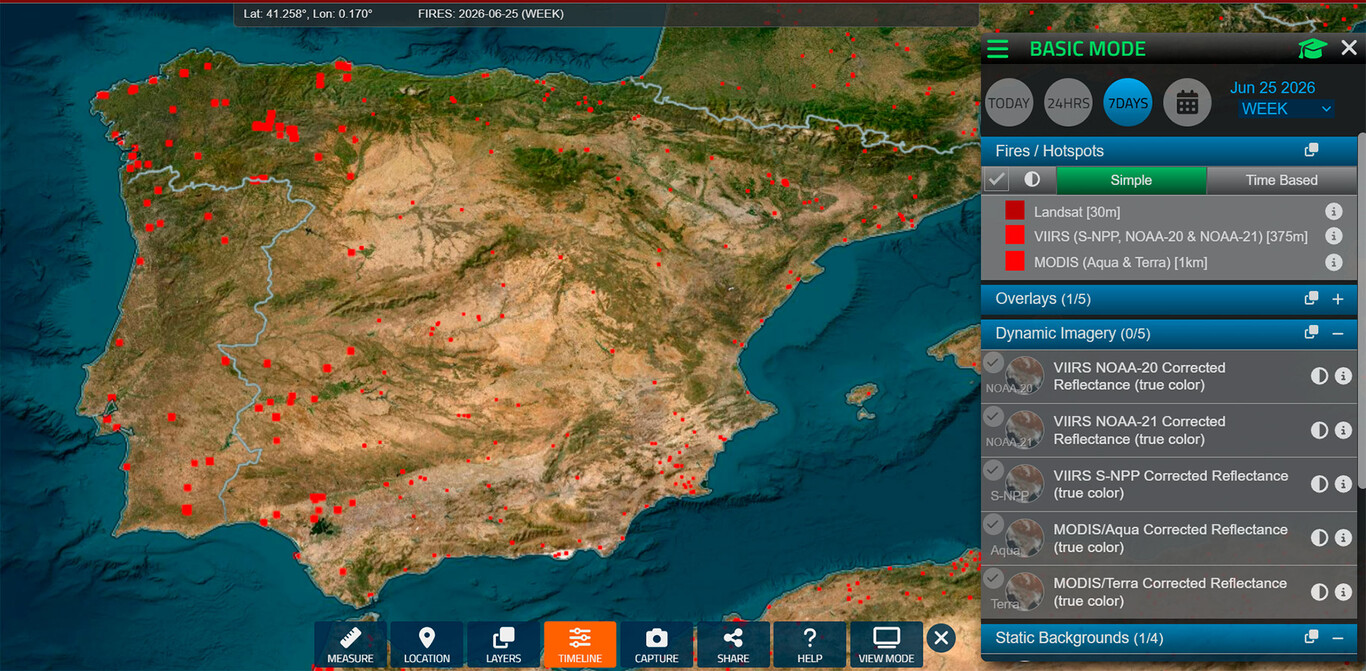Click the Overlays (1/5) header

(x=1169, y=299)
